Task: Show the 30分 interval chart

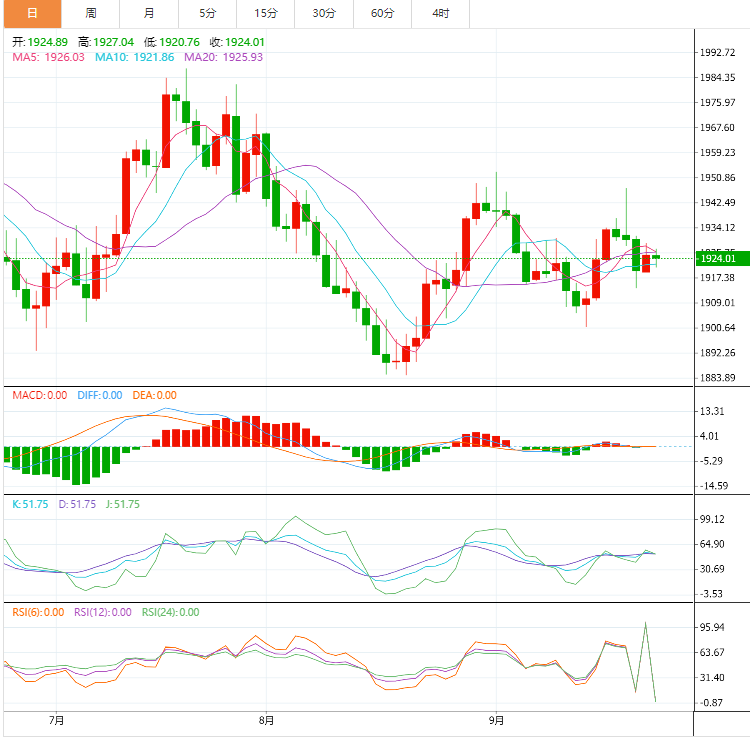Action: 324,13
